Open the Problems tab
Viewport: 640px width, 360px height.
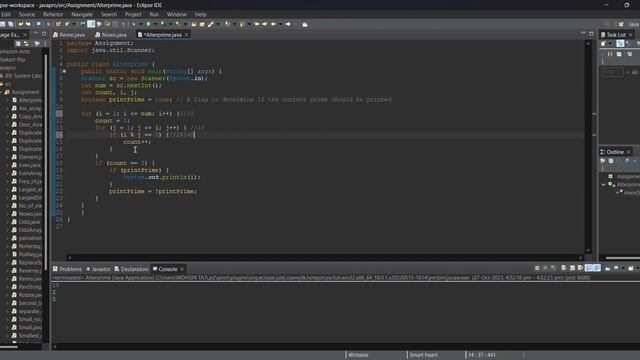67,269
